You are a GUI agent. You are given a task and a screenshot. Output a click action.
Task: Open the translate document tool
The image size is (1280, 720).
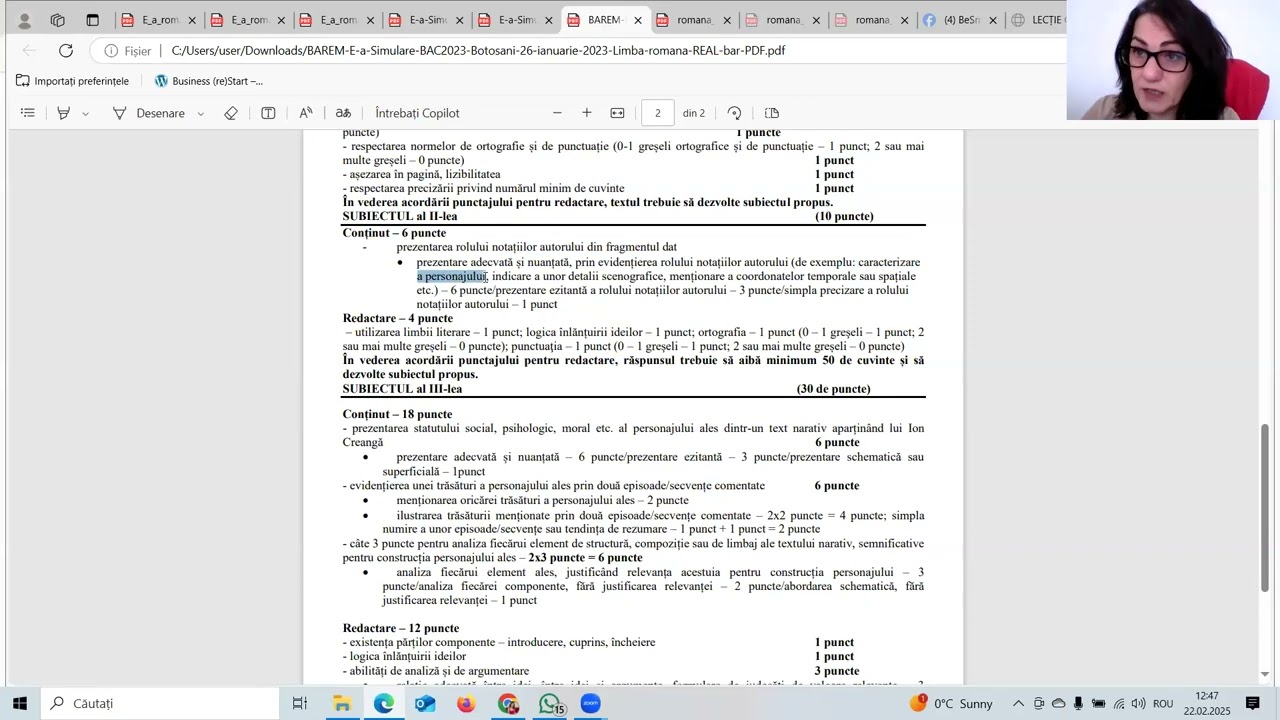click(343, 113)
